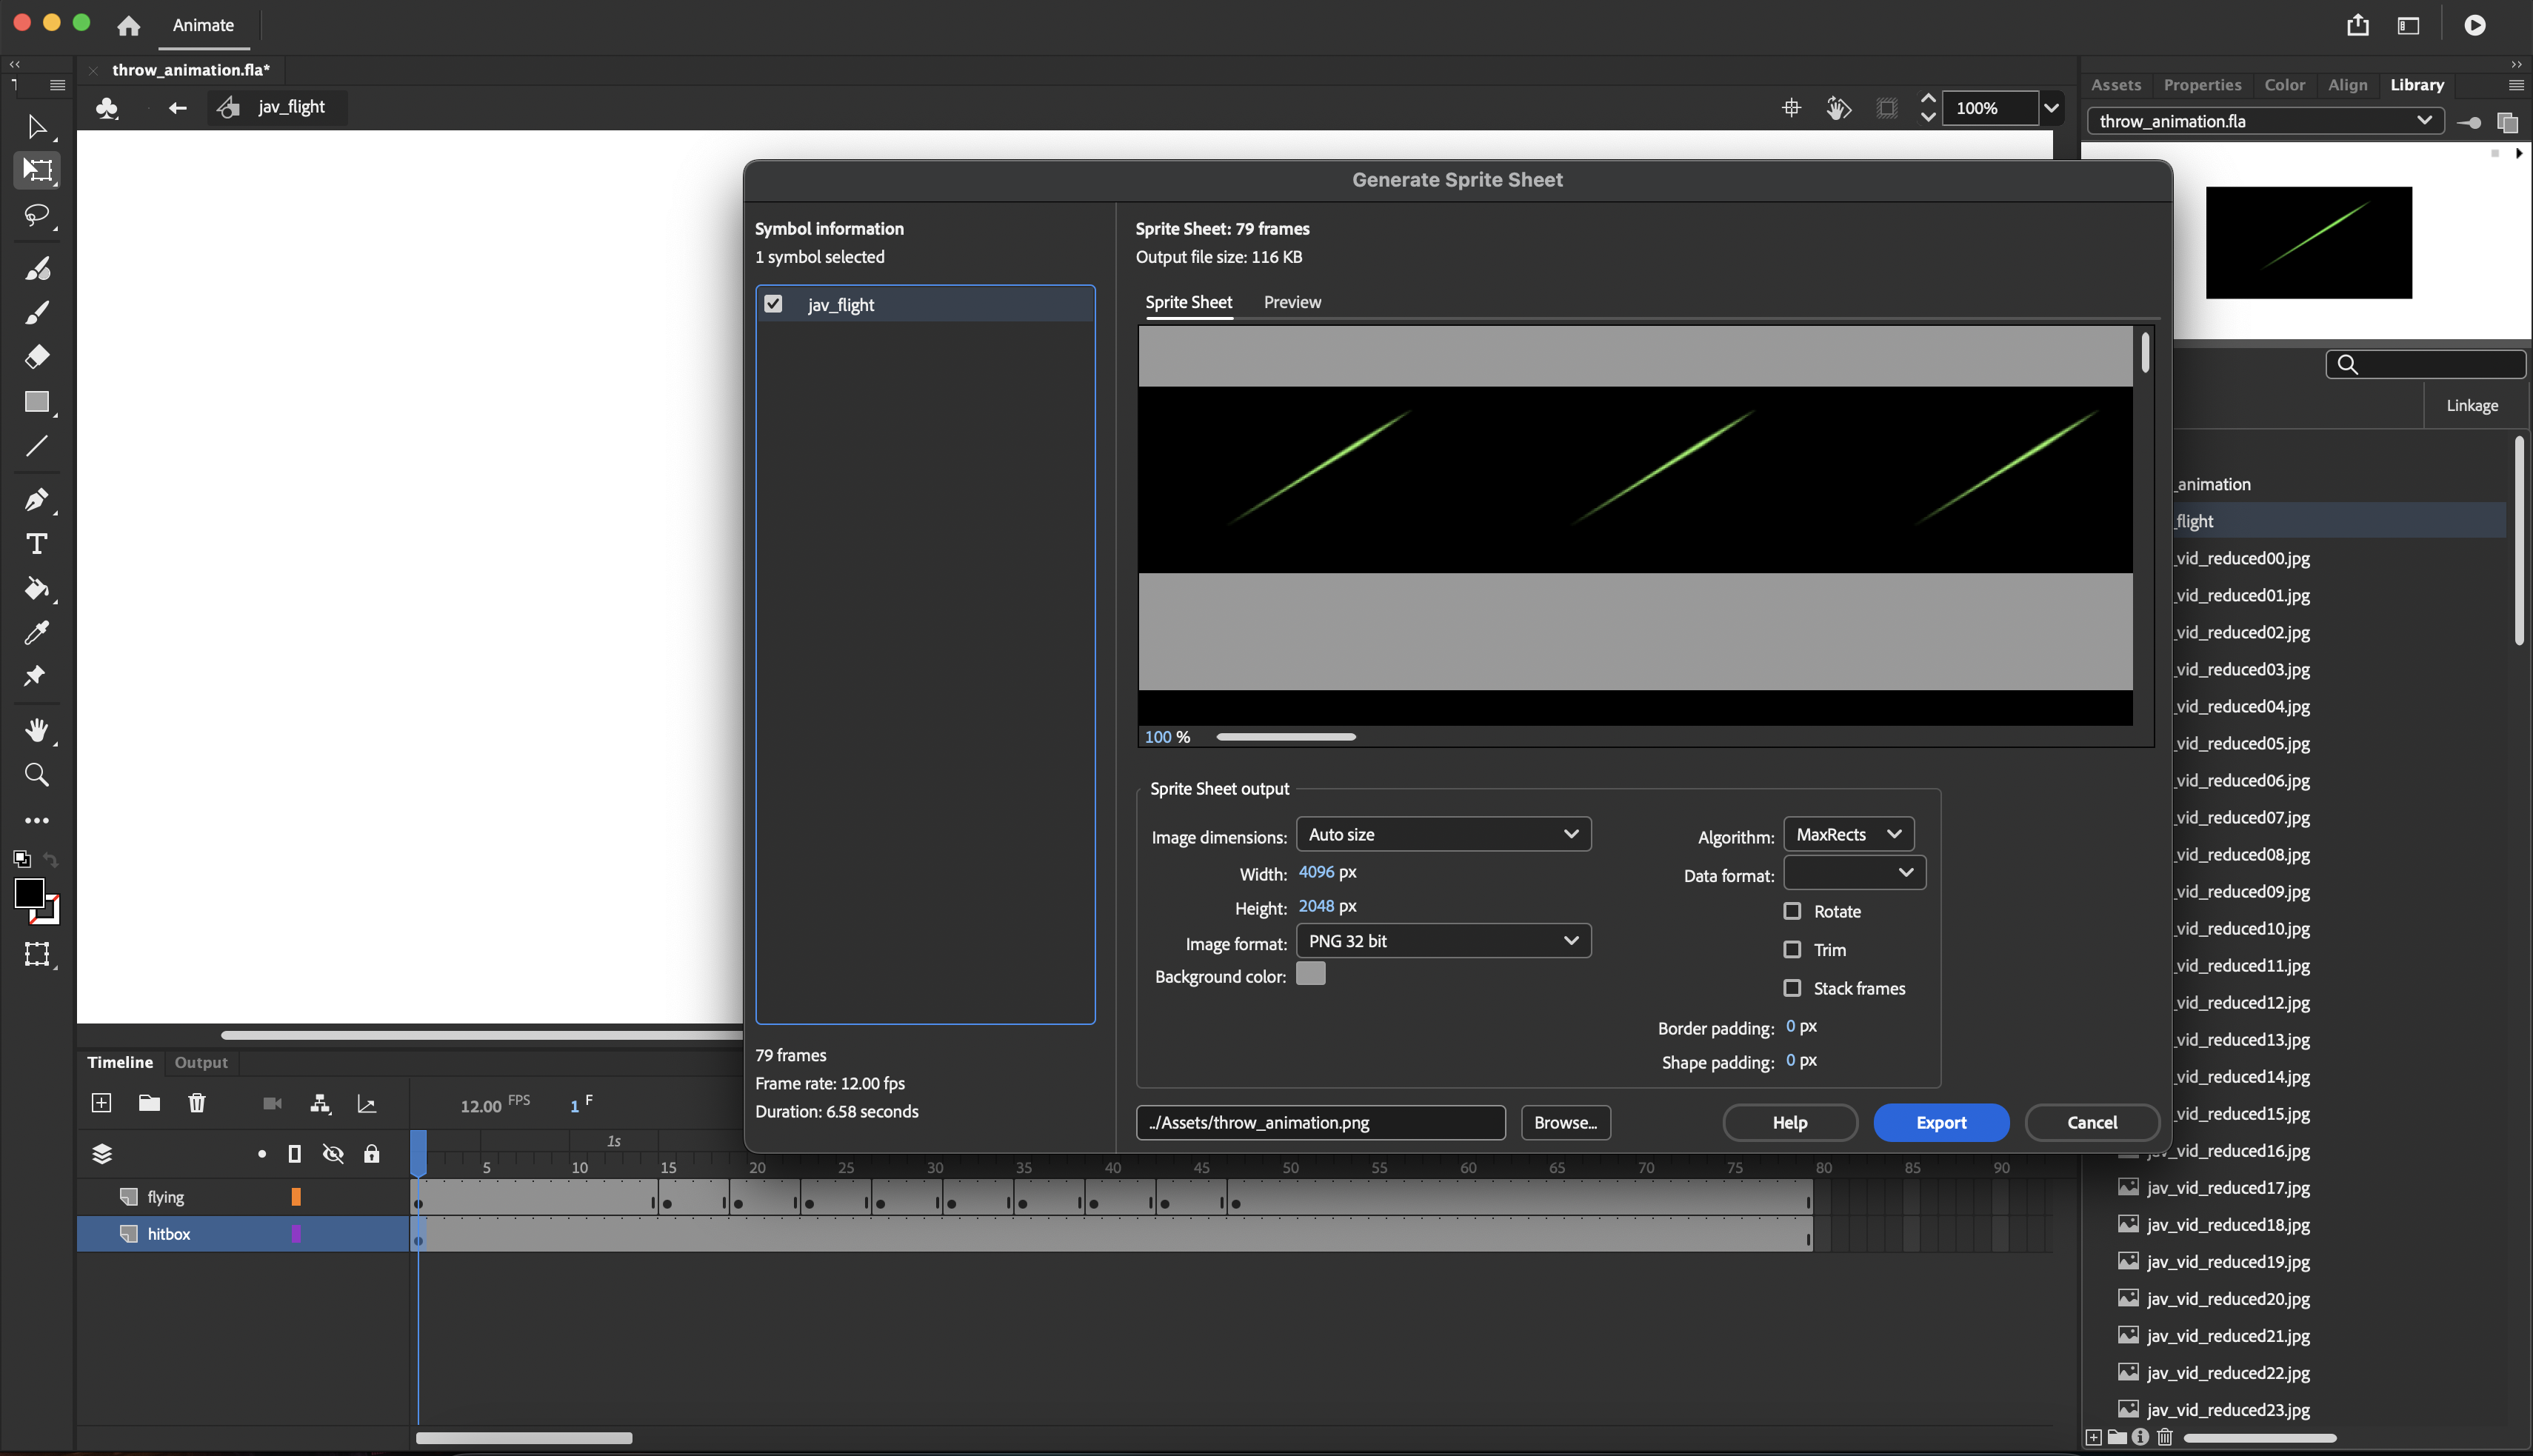This screenshot has width=2533, height=1456.
Task: Uncheck the jav_flight symbol checkbox
Action: [773, 303]
